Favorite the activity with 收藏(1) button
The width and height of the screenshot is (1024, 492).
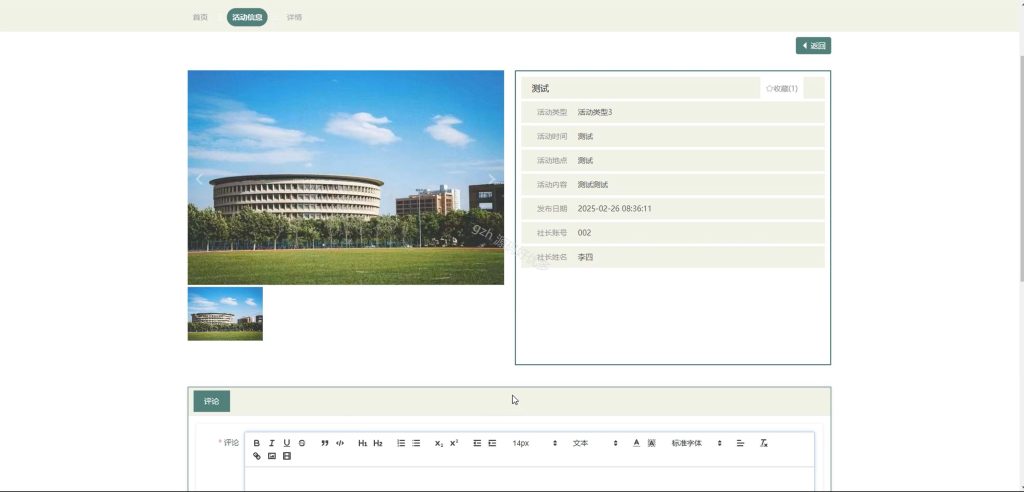(782, 88)
